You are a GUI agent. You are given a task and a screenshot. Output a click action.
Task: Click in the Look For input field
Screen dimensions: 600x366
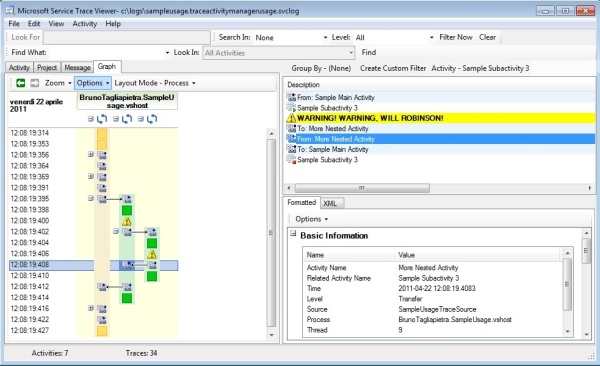click(127, 37)
